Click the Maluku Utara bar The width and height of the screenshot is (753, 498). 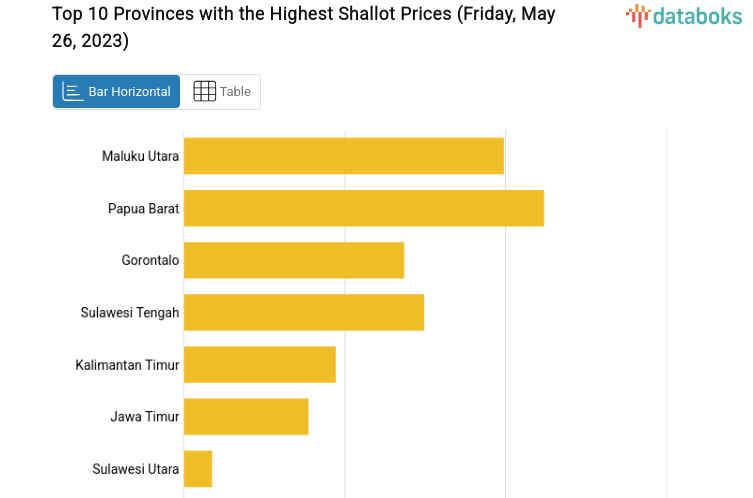coord(343,156)
